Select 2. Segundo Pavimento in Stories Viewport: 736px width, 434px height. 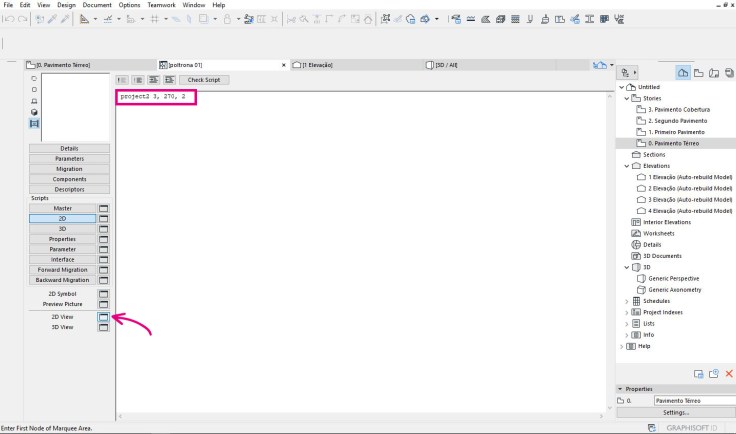[677, 121]
